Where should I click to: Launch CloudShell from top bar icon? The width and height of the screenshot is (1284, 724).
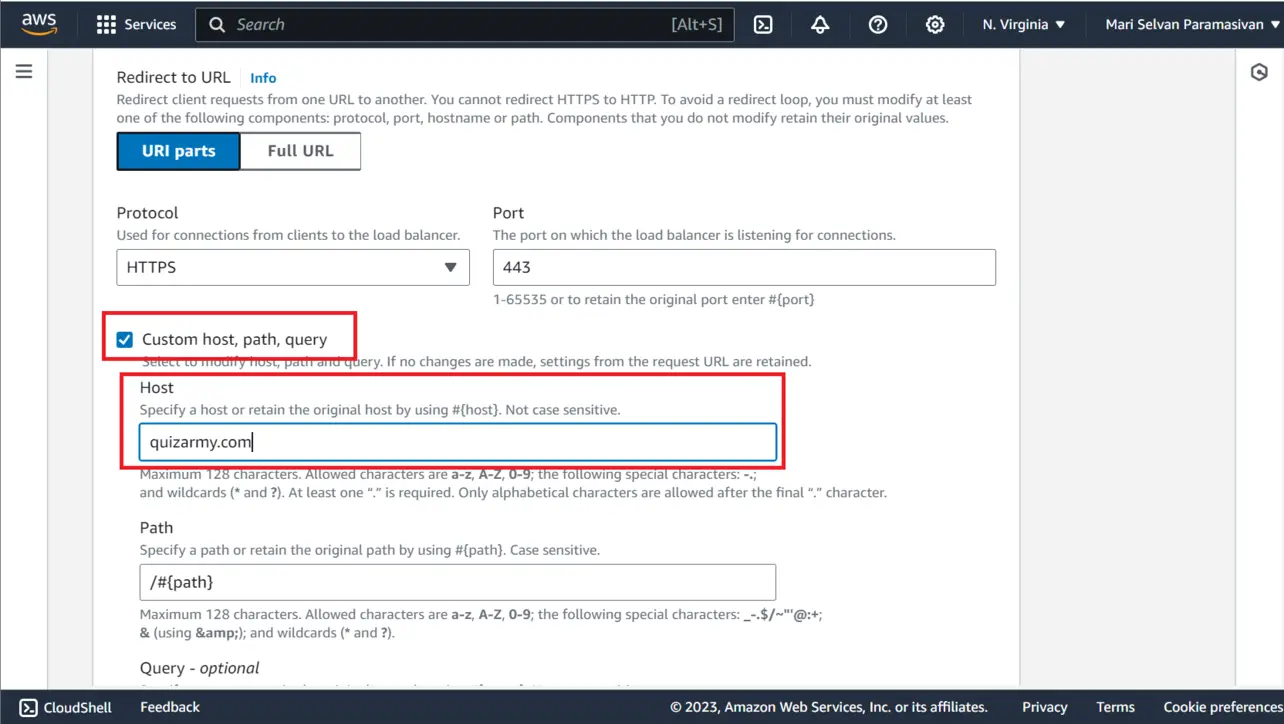(x=763, y=24)
